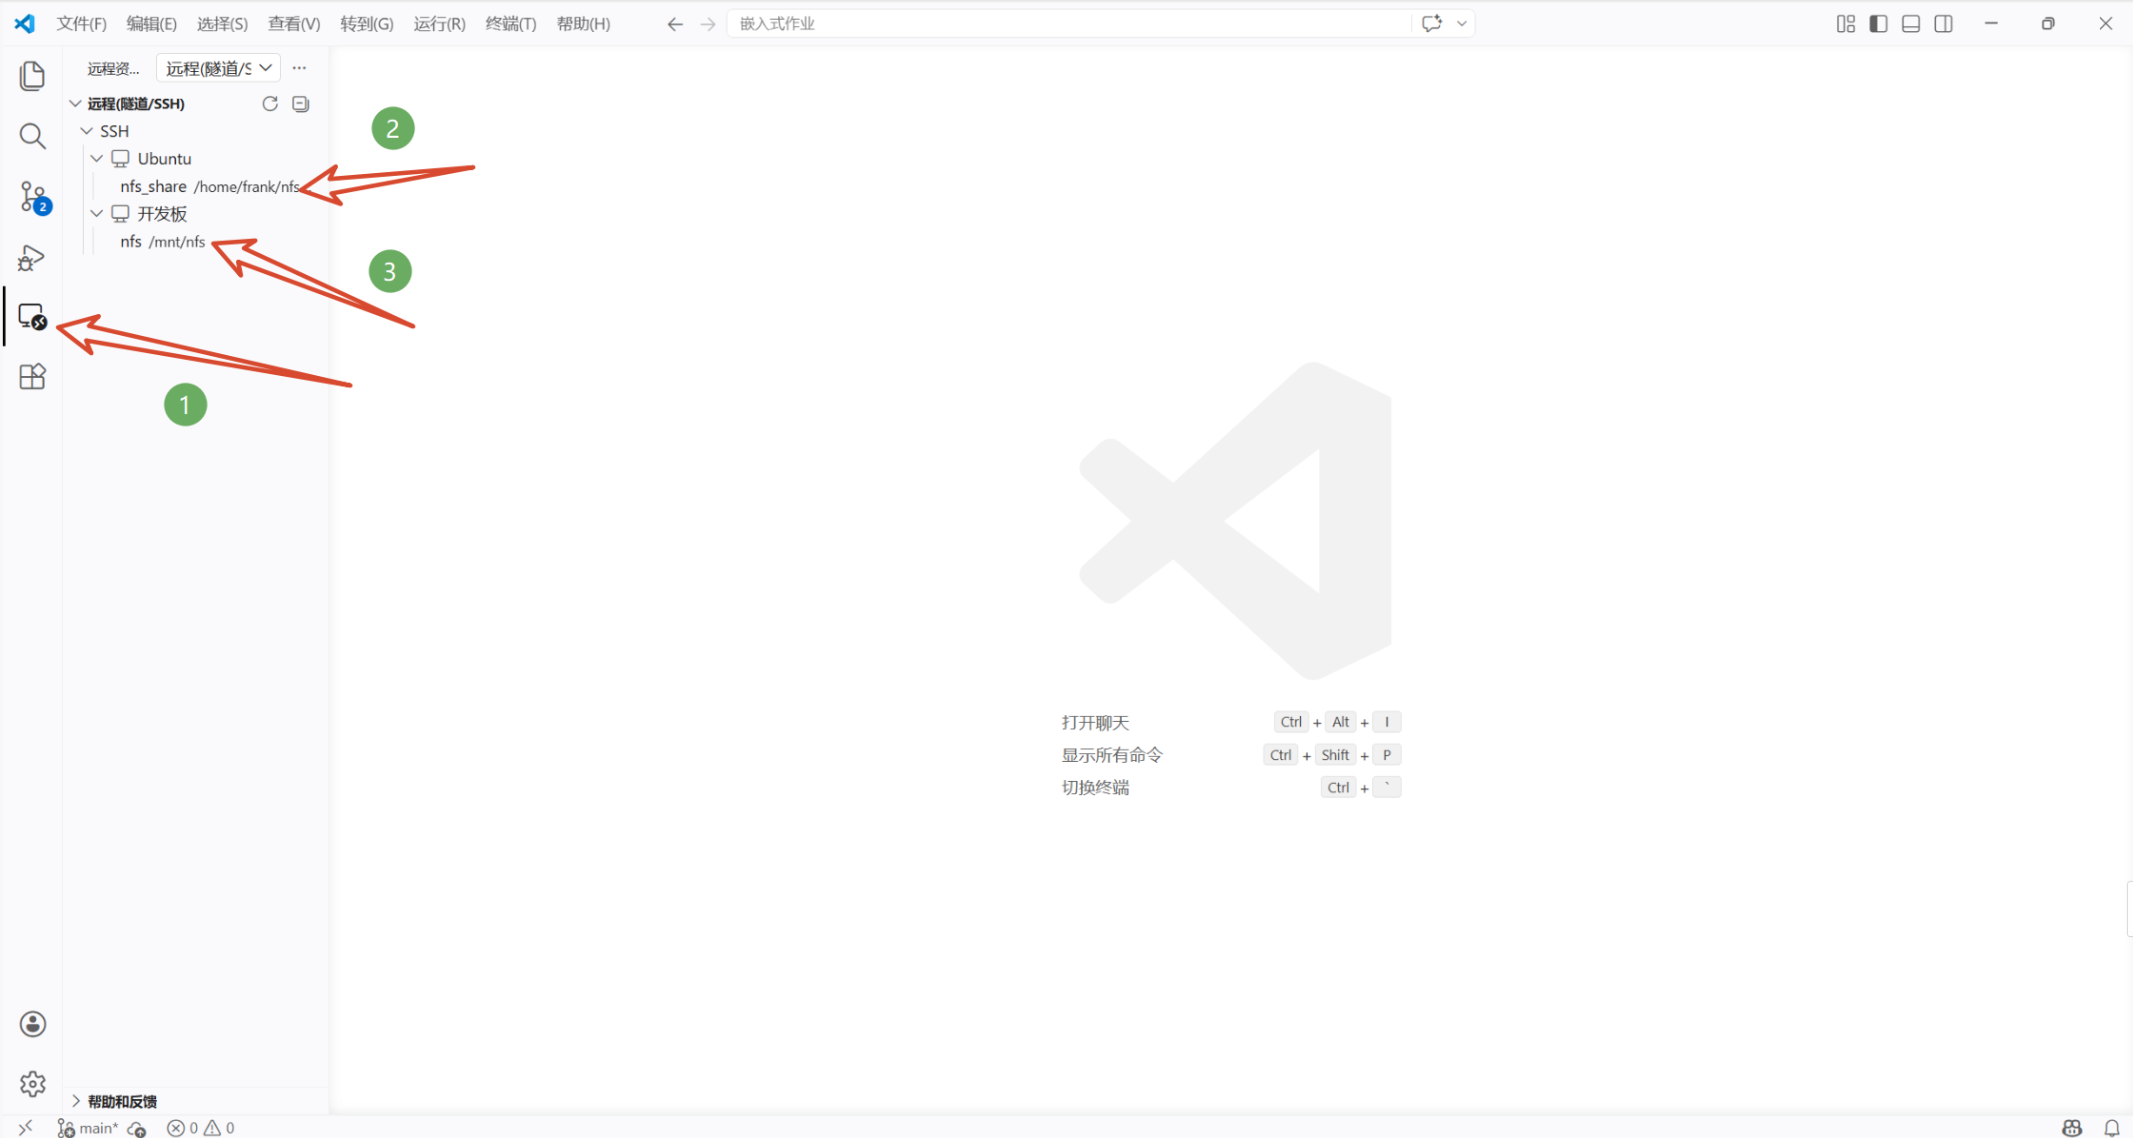Open the 远程(隧道/SSH) dropdown selector
Image resolution: width=2133 pixels, height=1138 pixels.
click(x=218, y=68)
